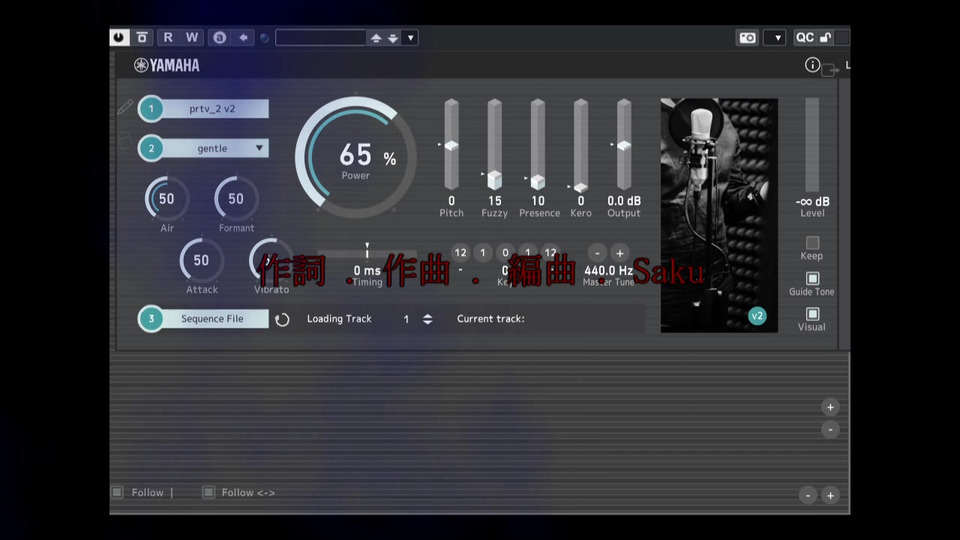Click the 440.0 Hz Master Tune value

point(609,270)
